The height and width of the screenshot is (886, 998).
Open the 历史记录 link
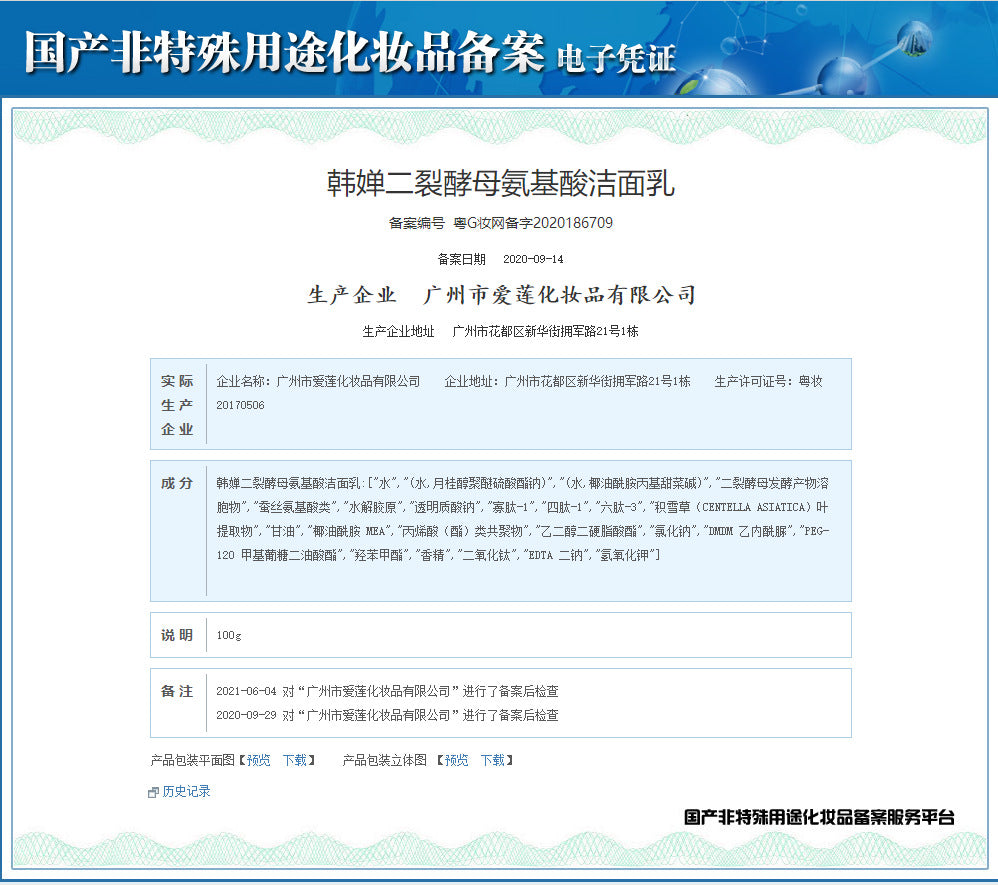(187, 791)
